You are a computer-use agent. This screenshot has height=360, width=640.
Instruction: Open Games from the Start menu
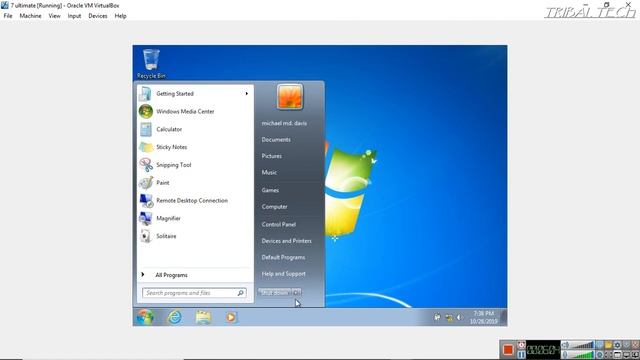point(270,190)
